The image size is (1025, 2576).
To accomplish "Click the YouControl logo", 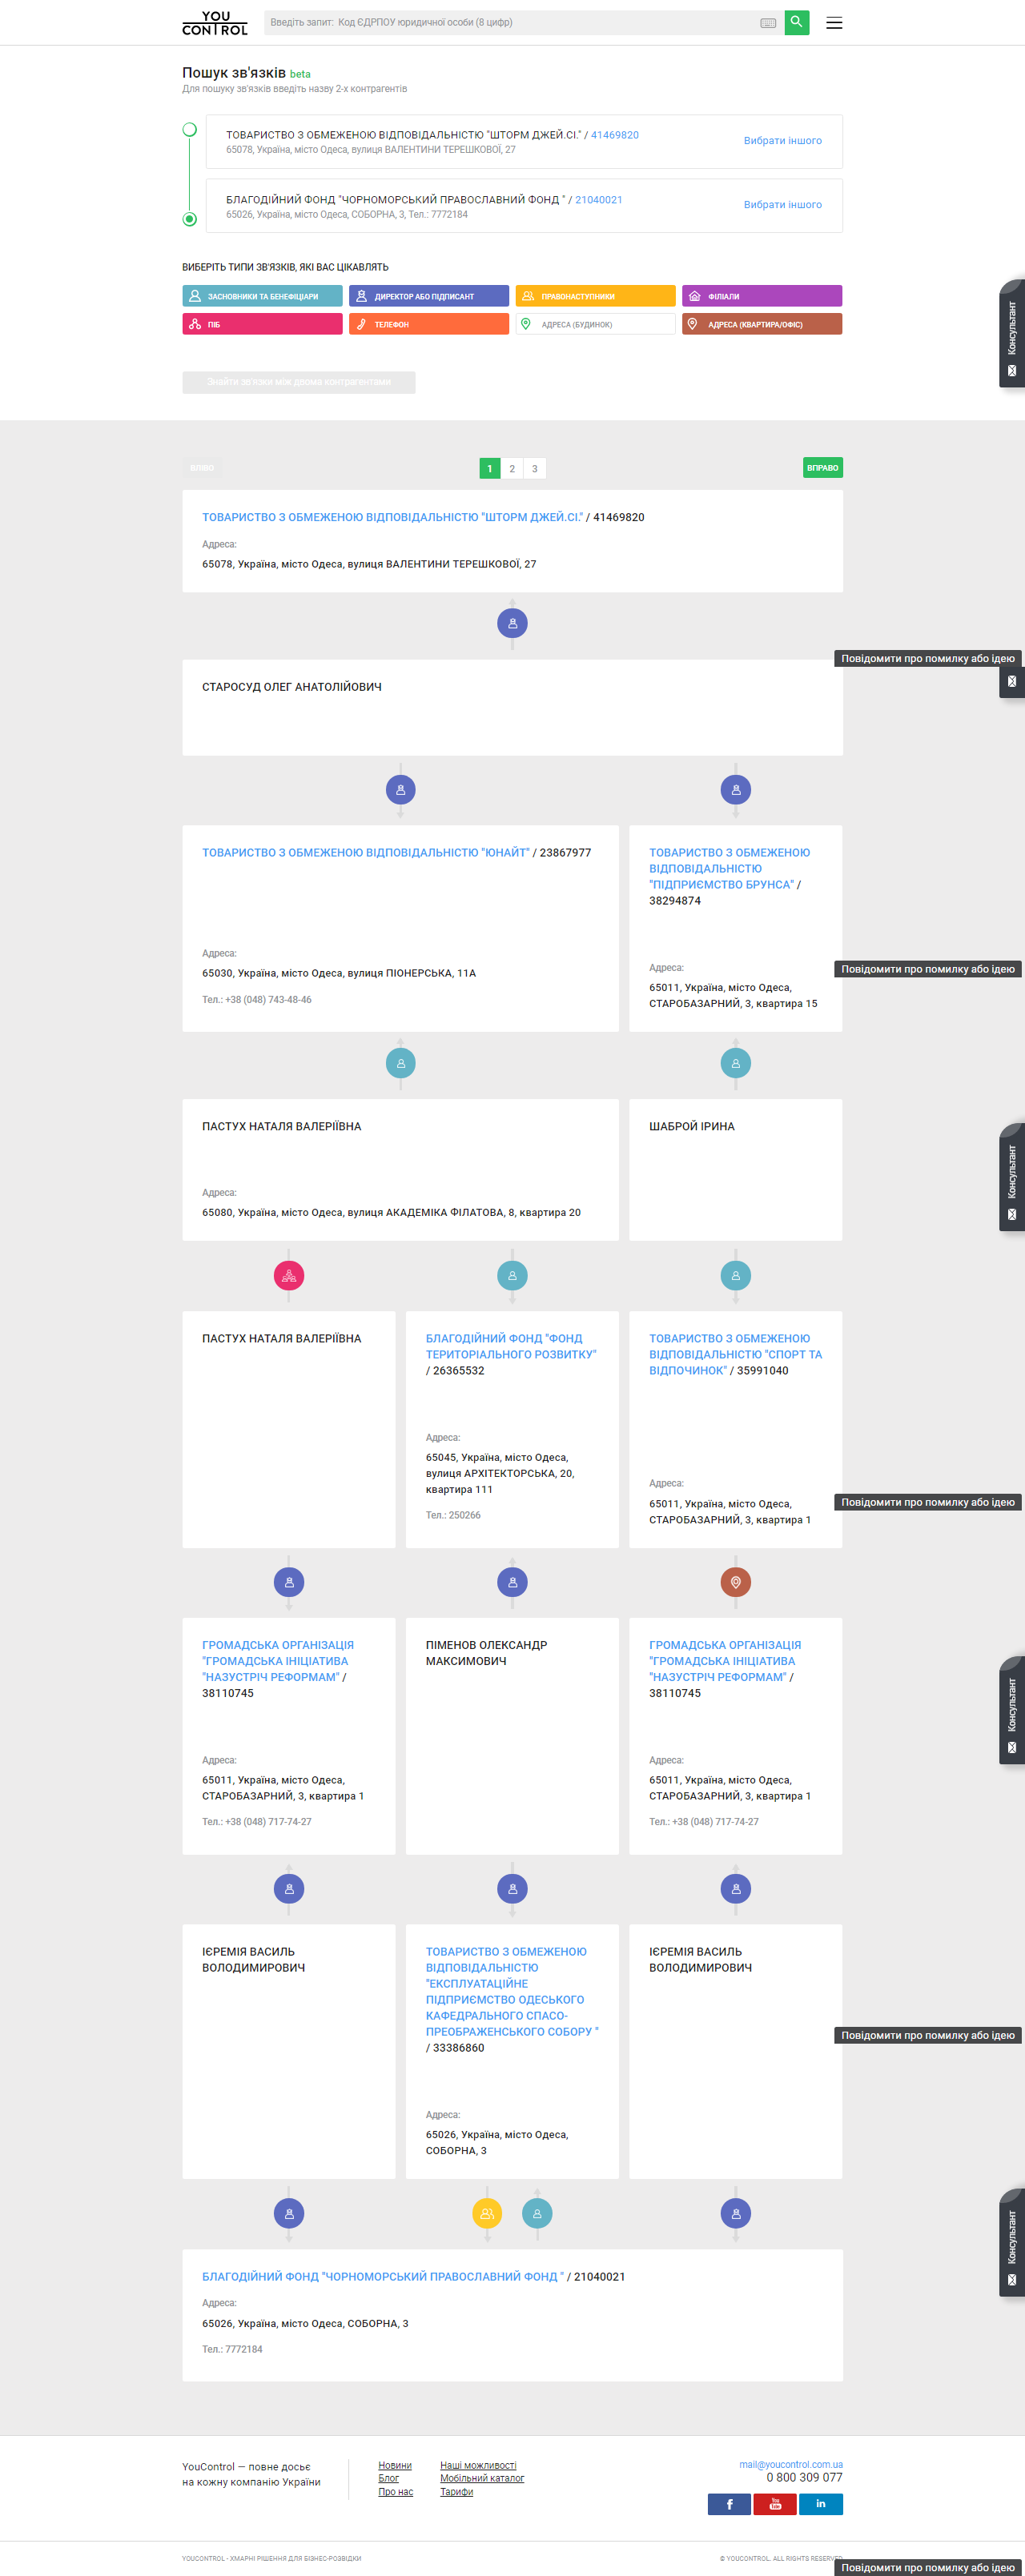I will point(215,23).
